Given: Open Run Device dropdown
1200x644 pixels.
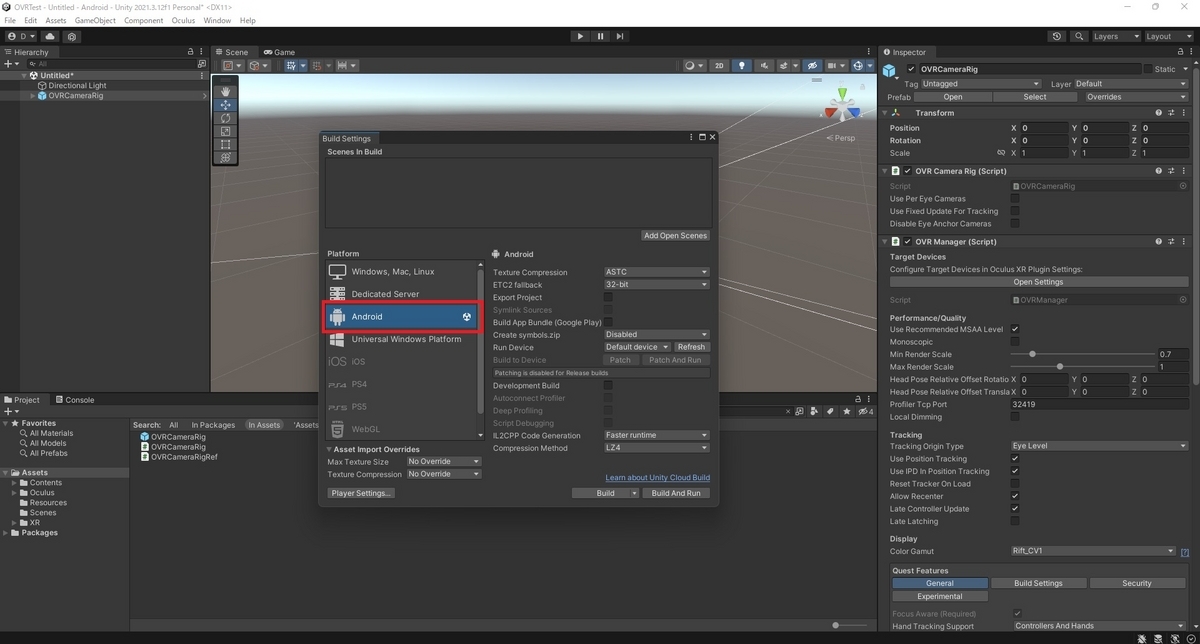Looking at the screenshot, I should 637,347.
